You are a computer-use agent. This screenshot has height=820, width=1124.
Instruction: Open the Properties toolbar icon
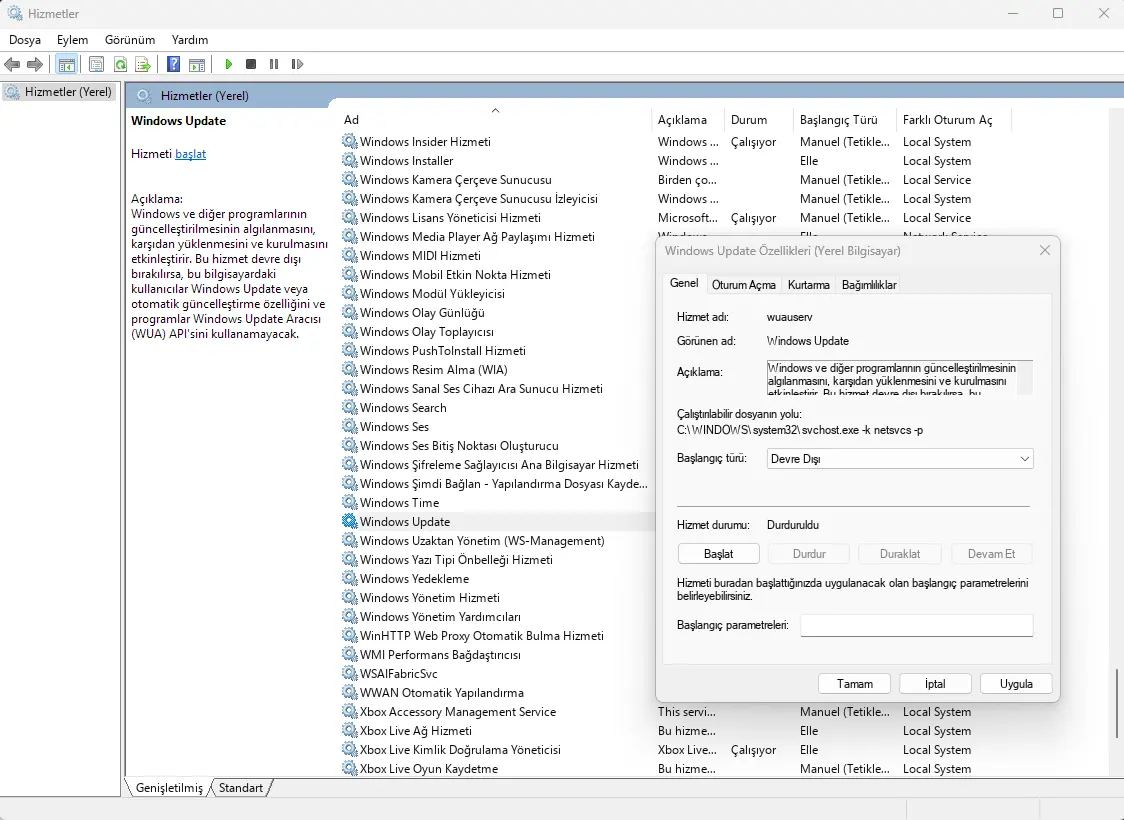(x=96, y=65)
